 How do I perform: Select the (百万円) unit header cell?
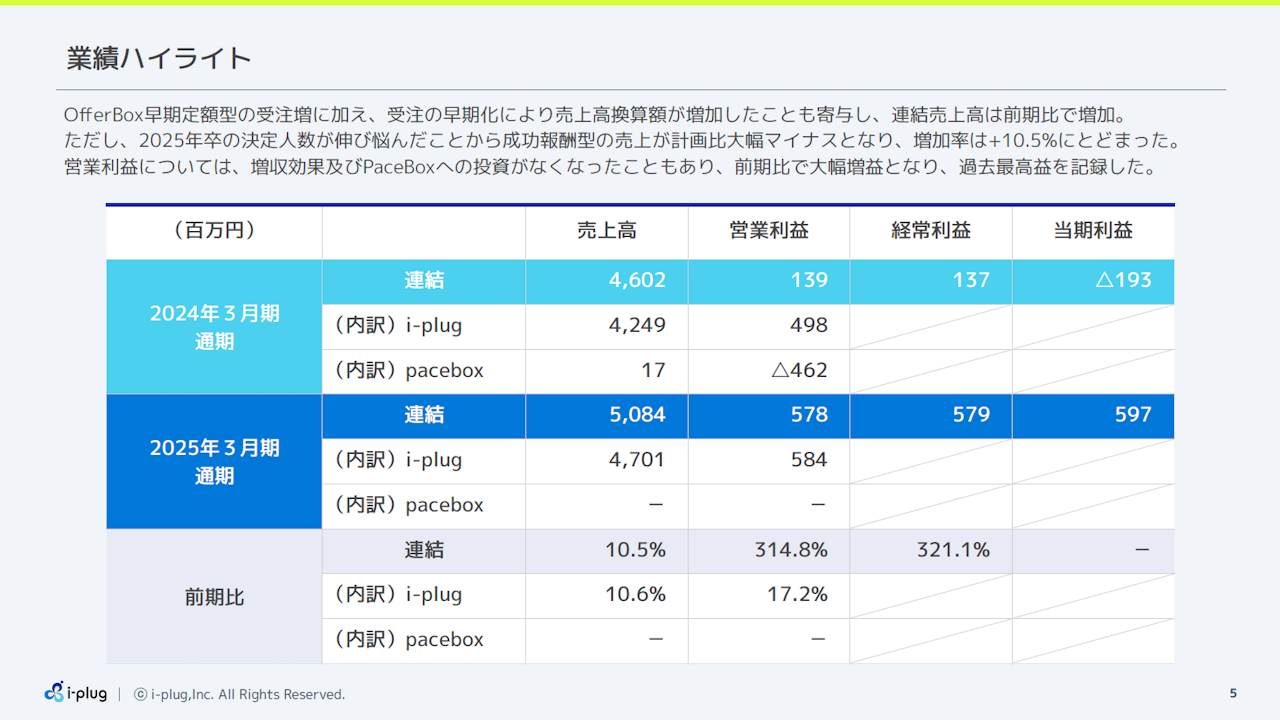tap(214, 231)
